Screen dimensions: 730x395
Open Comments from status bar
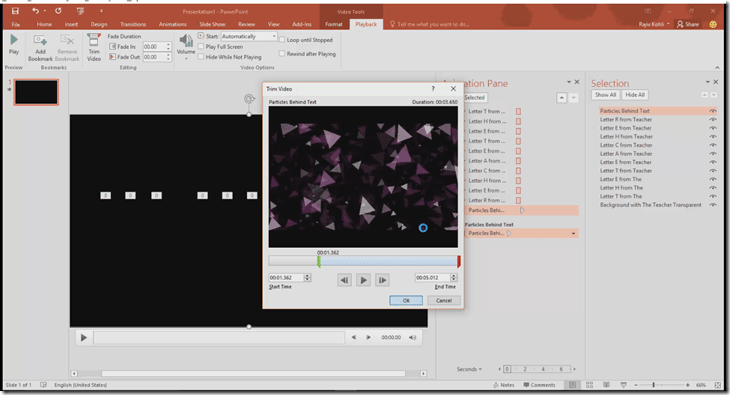(539, 385)
